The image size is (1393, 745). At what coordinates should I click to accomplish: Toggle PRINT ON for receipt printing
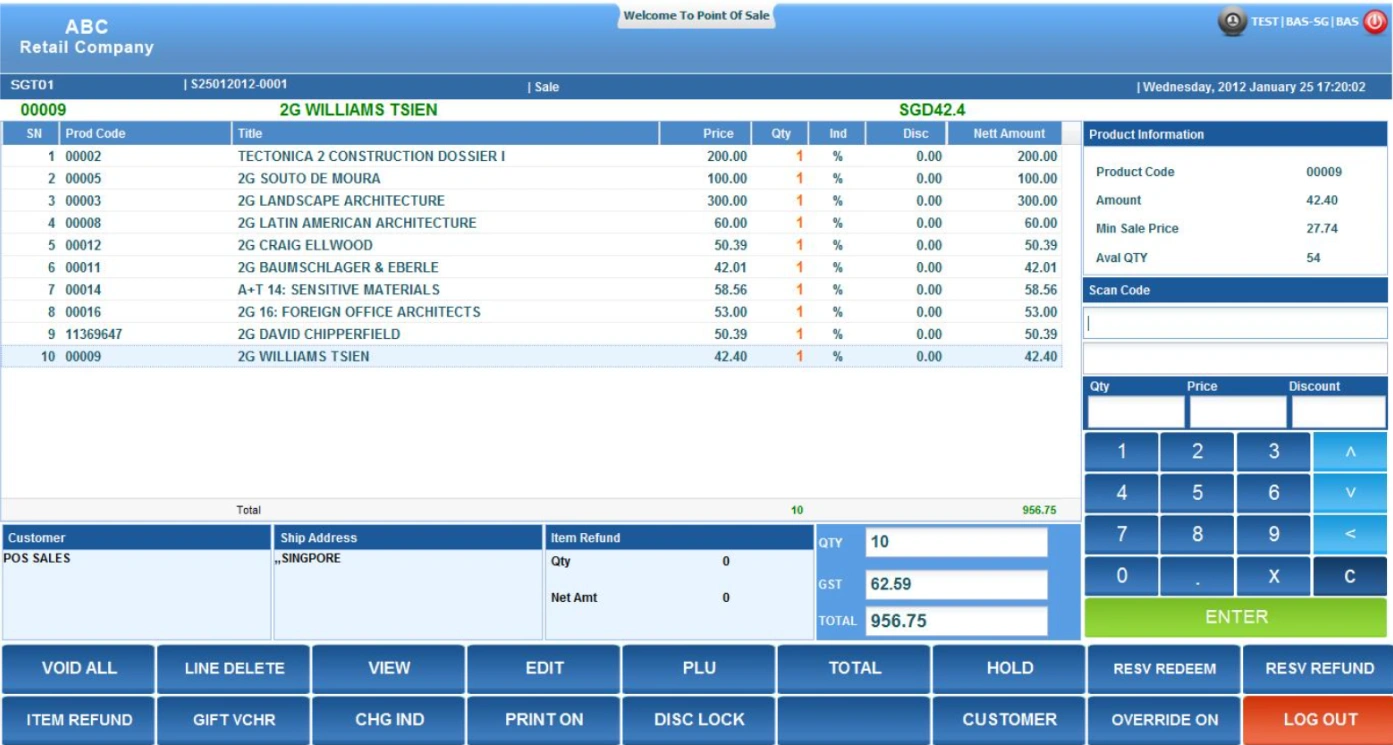click(544, 719)
